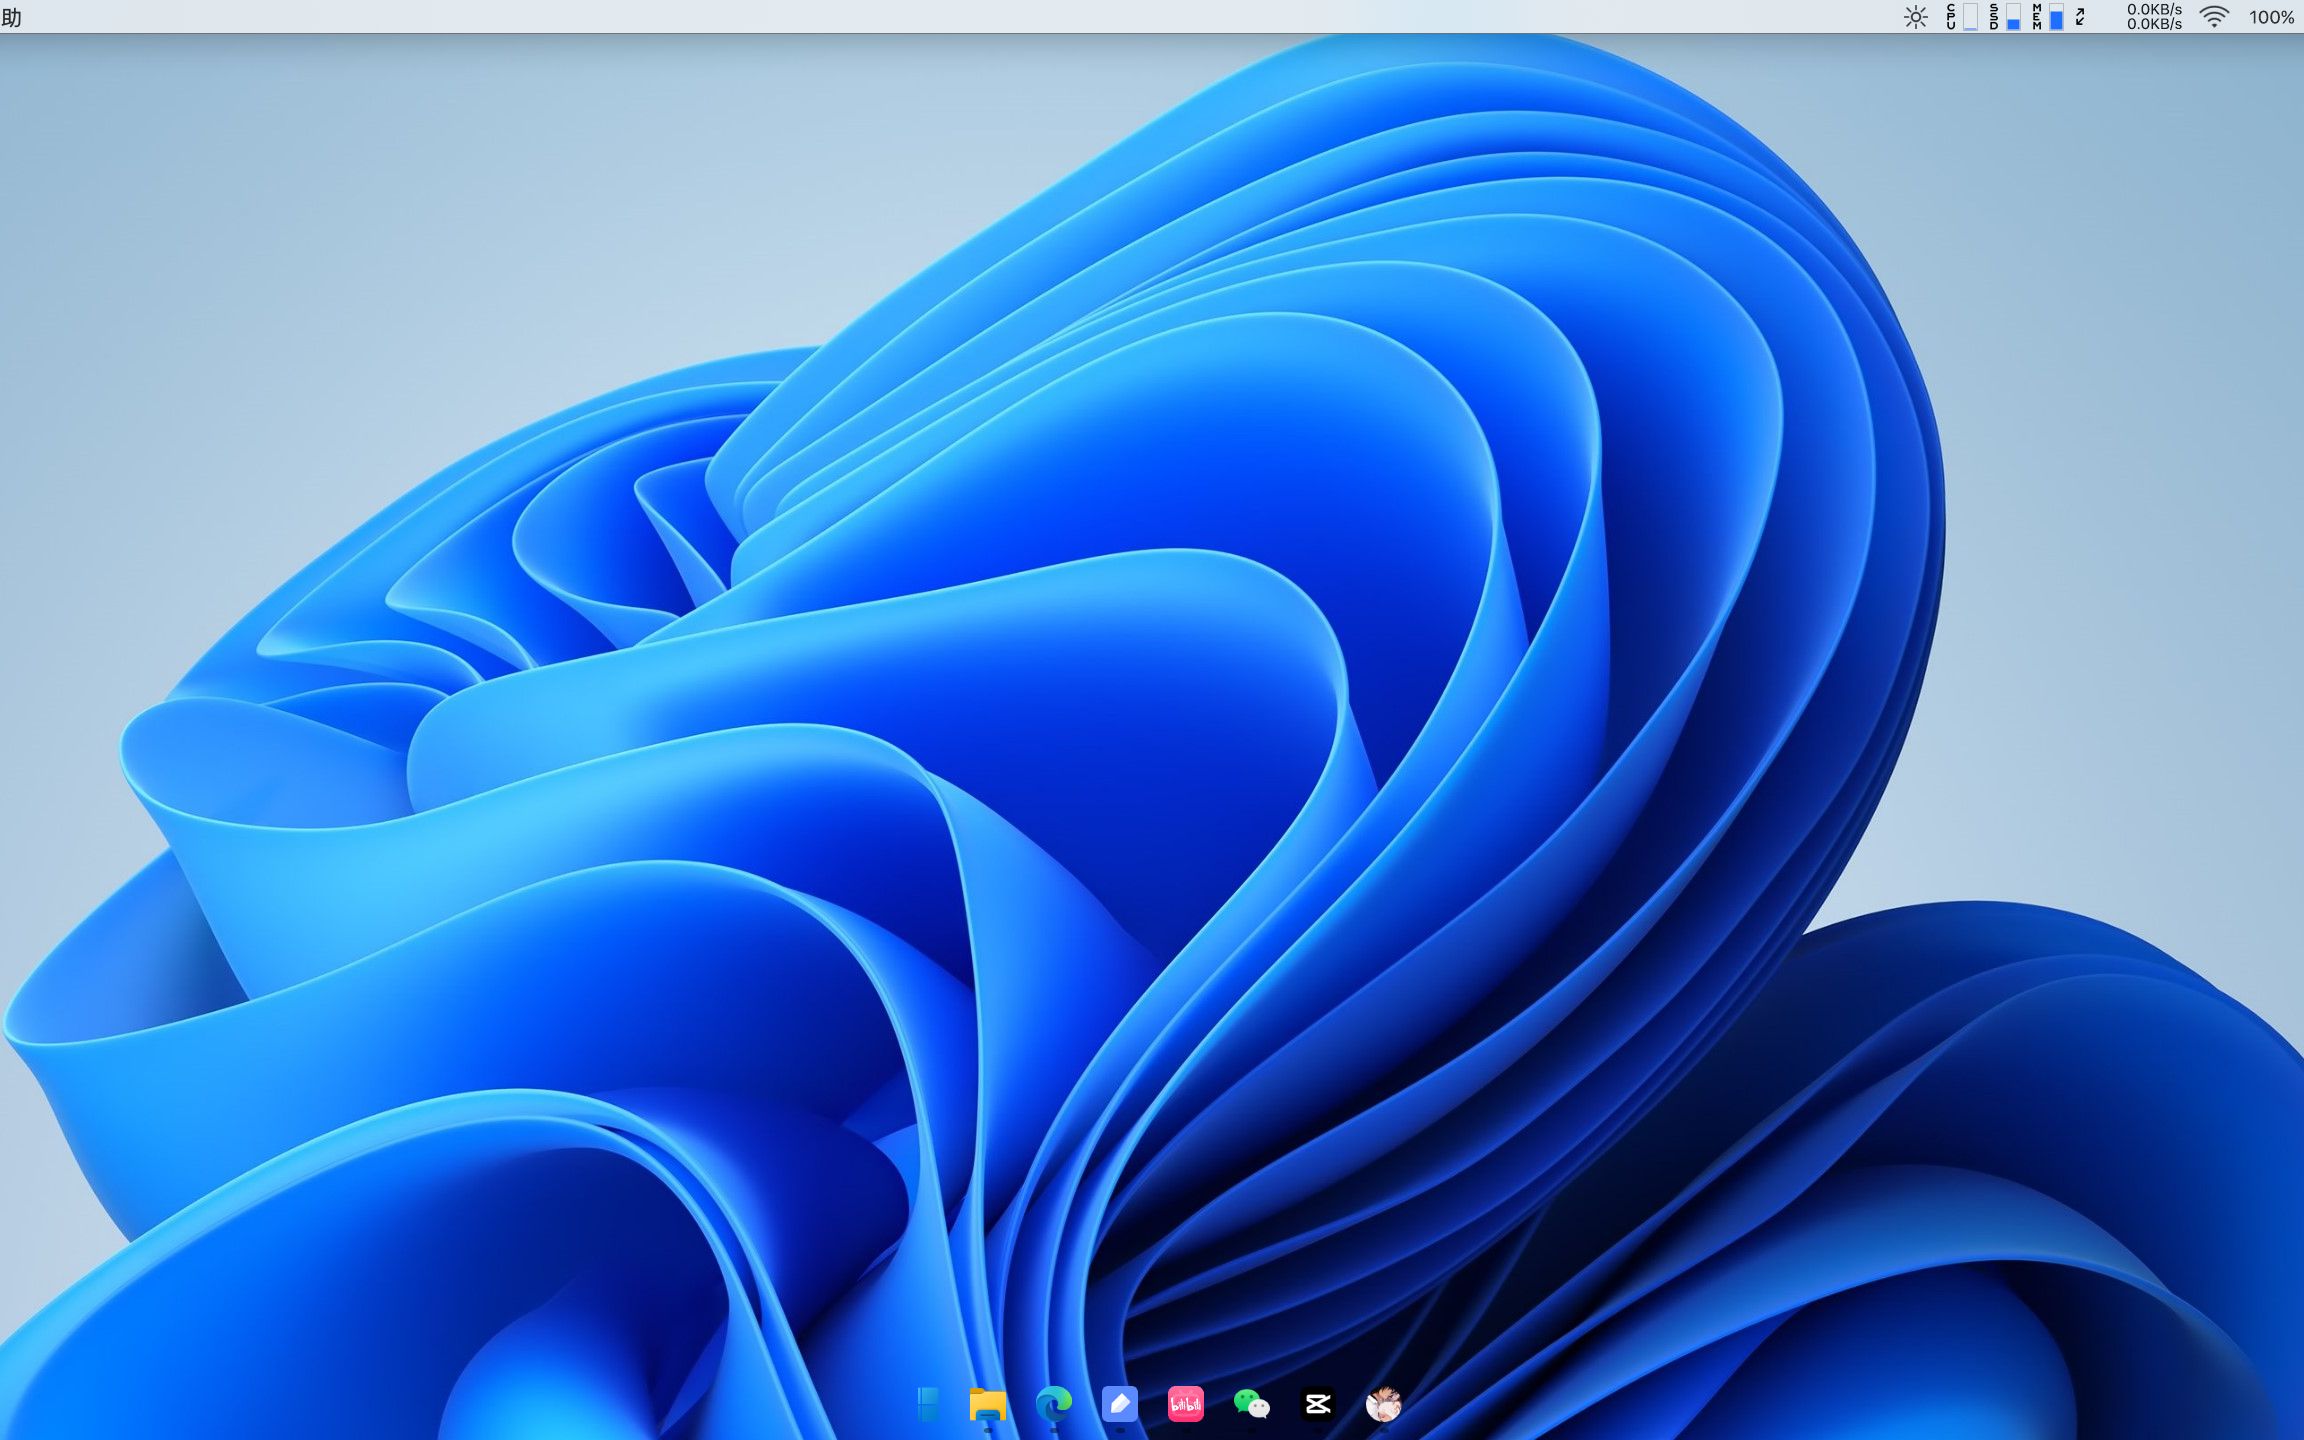Click the 100% battery percentage
This screenshot has width=2304, height=1440.
2271,17
